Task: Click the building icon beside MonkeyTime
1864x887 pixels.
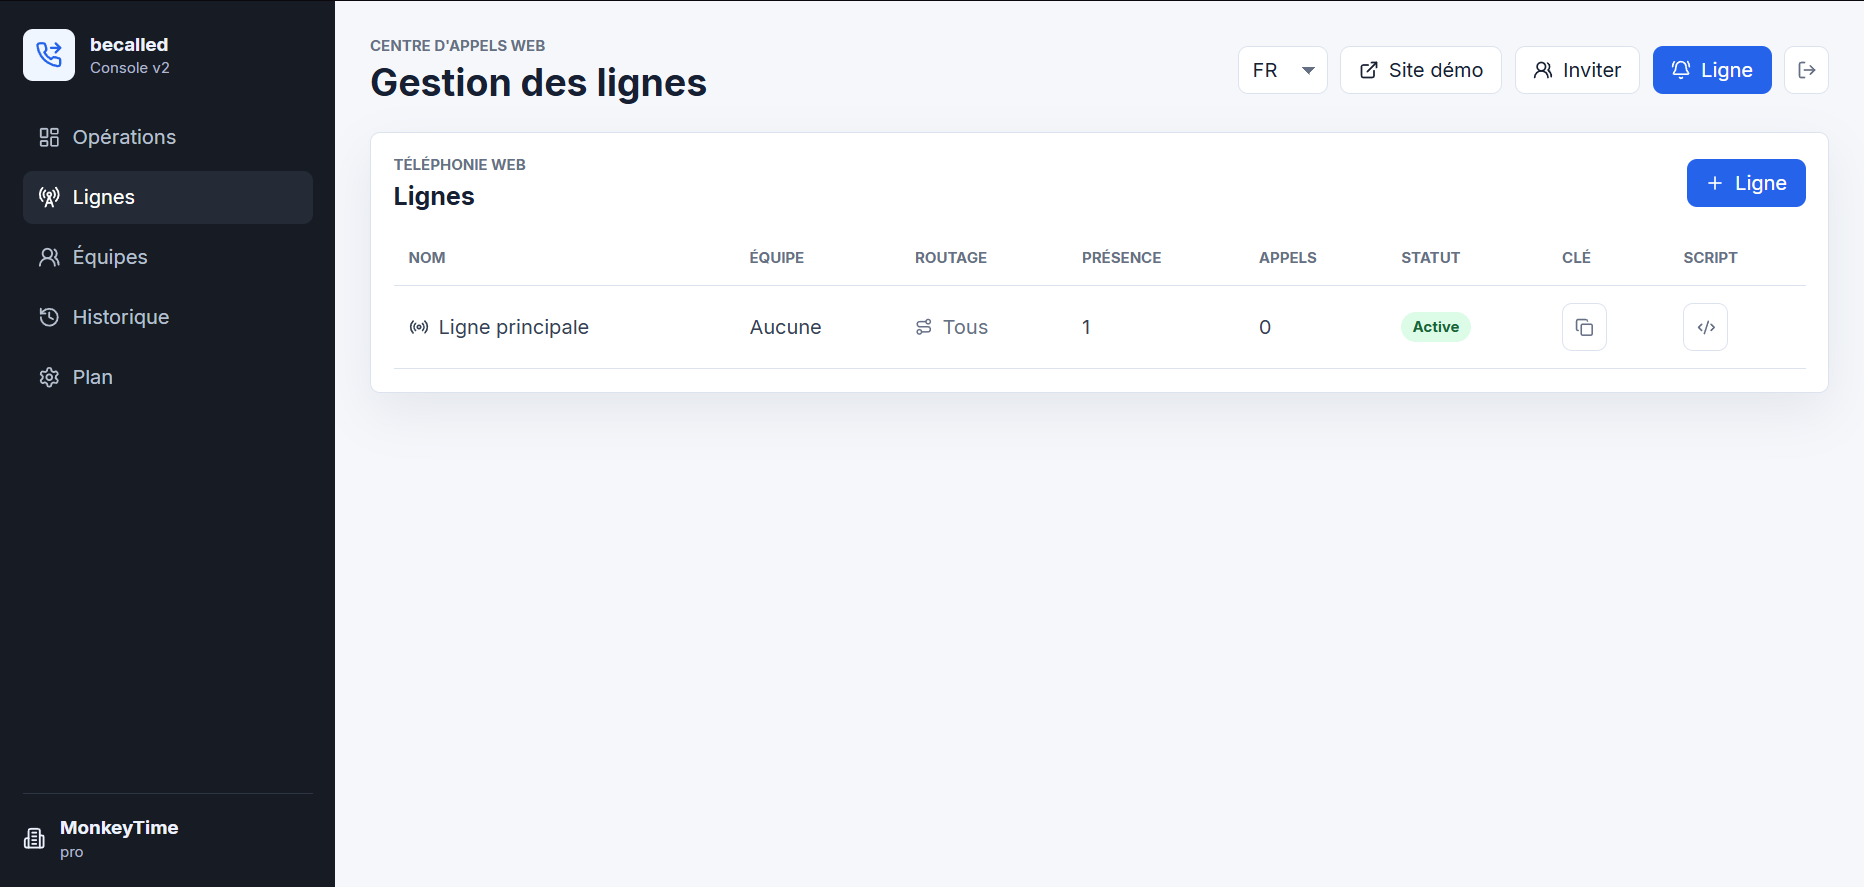Action: point(35,838)
